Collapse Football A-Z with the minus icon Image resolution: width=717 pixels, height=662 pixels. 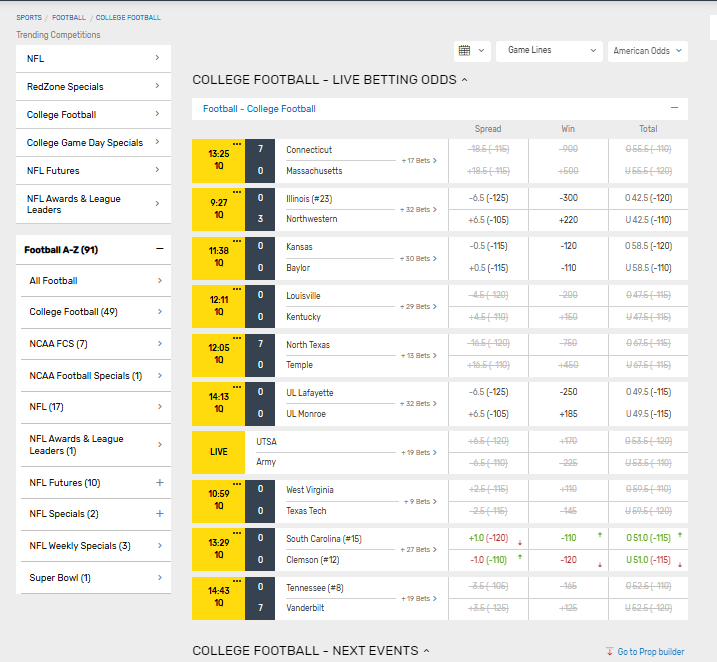159,249
